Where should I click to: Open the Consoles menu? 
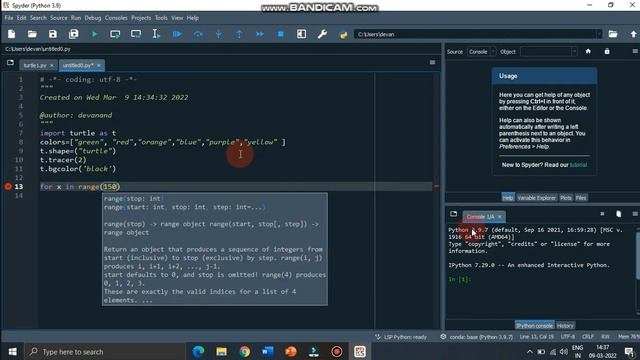(x=116, y=18)
